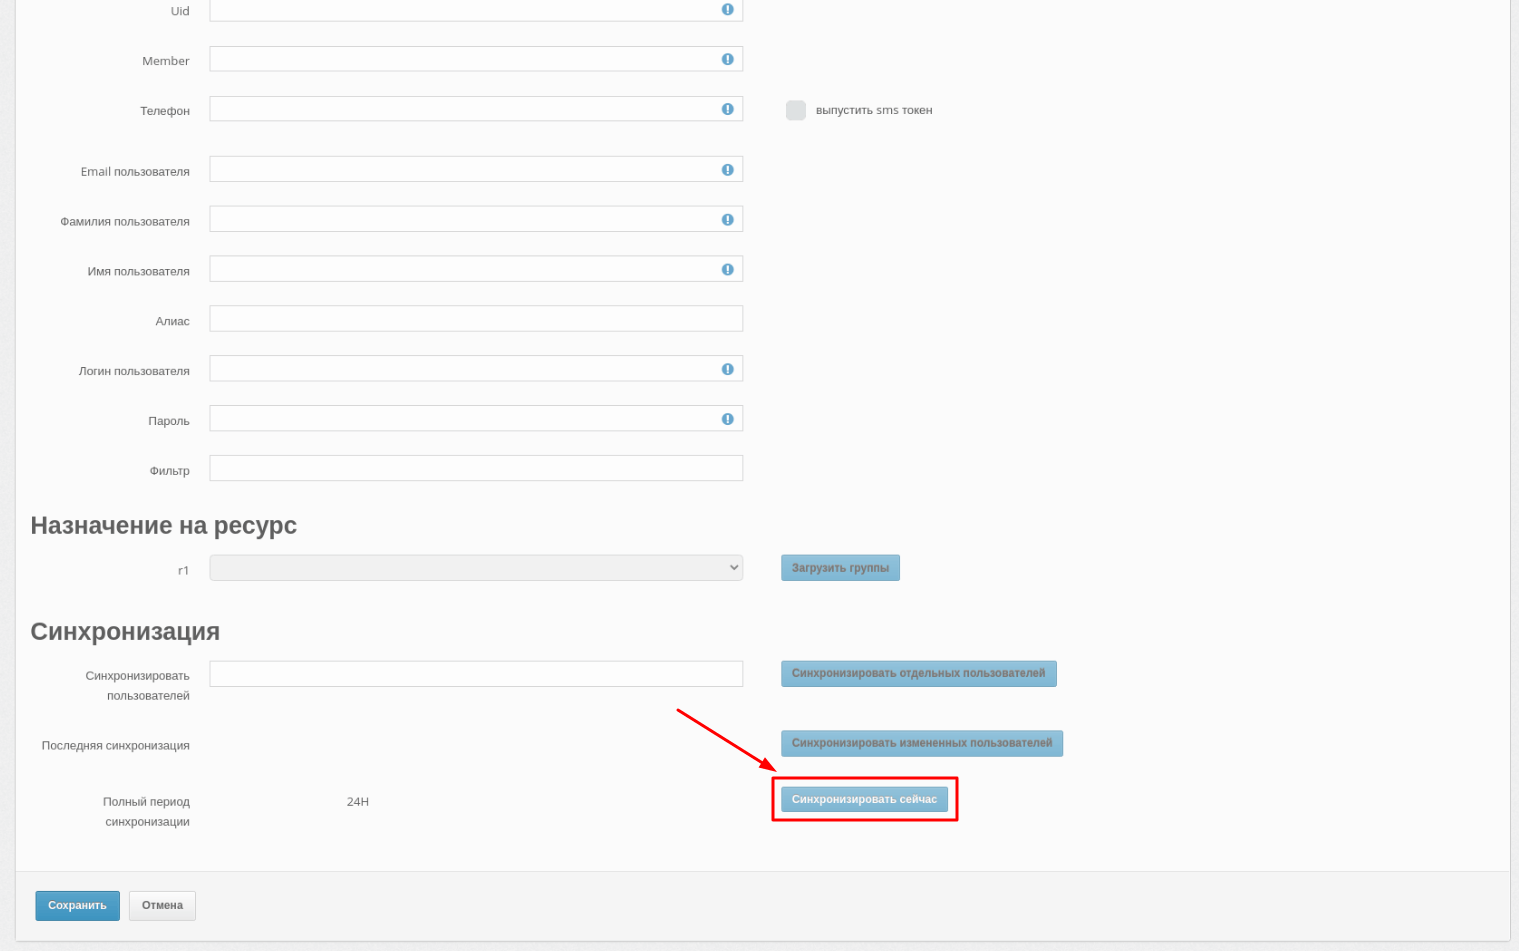This screenshot has width=1519, height=951.
Task: Focus the Имя пользователя input field
Action: [x=476, y=269]
